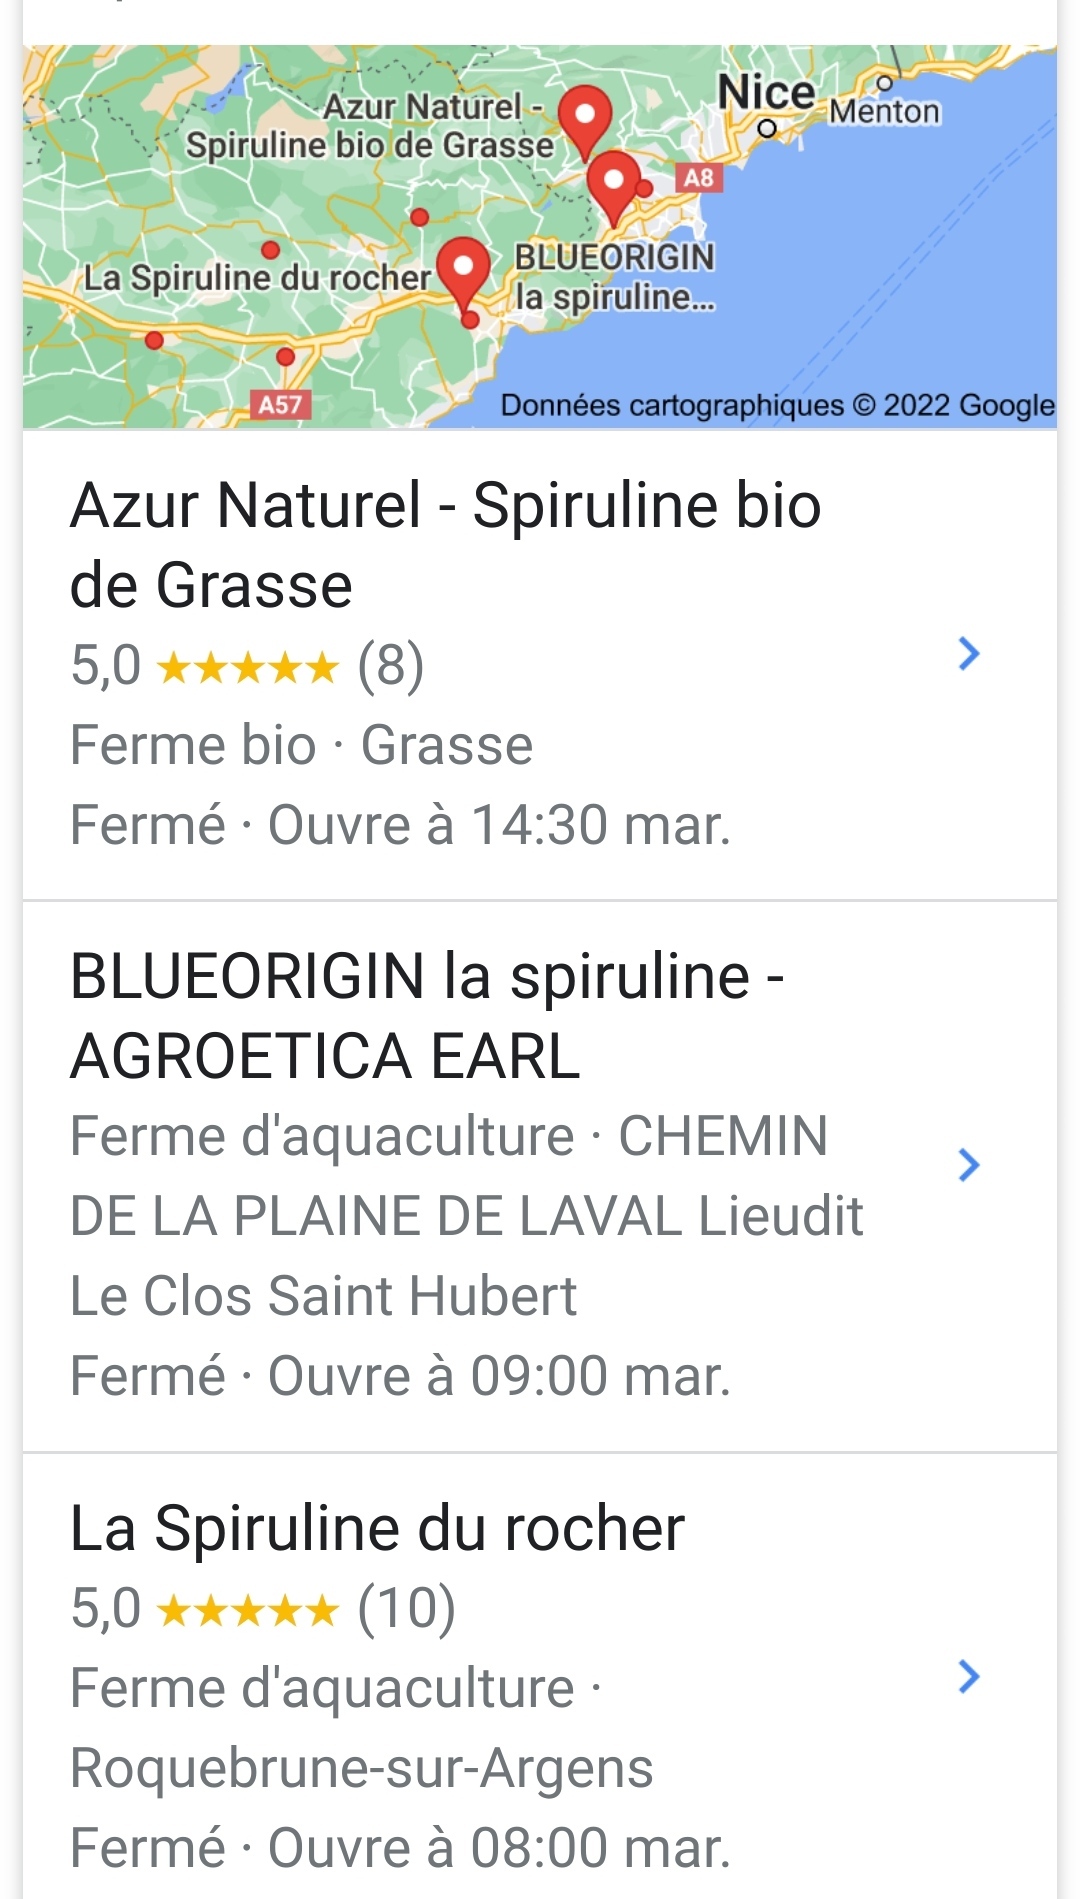The width and height of the screenshot is (1080, 1899).
Task: Click the small red dot nearest the A57 shield
Action: tap(286, 356)
